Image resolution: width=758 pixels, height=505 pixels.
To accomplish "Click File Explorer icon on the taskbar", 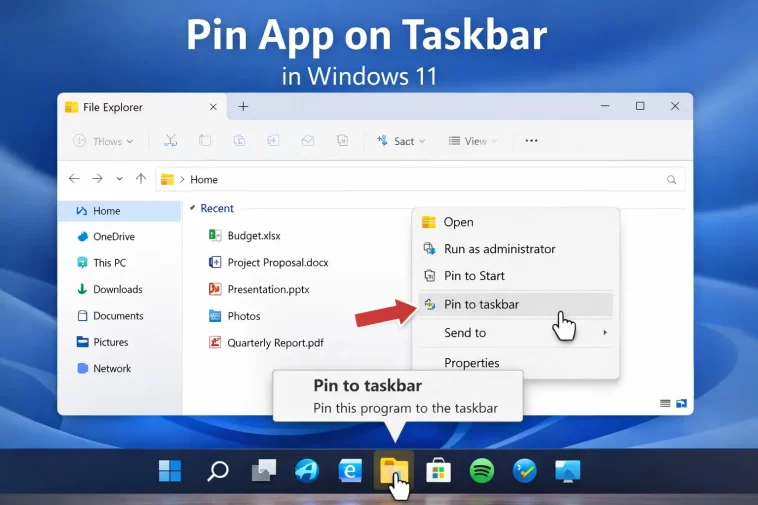I will coord(394,471).
